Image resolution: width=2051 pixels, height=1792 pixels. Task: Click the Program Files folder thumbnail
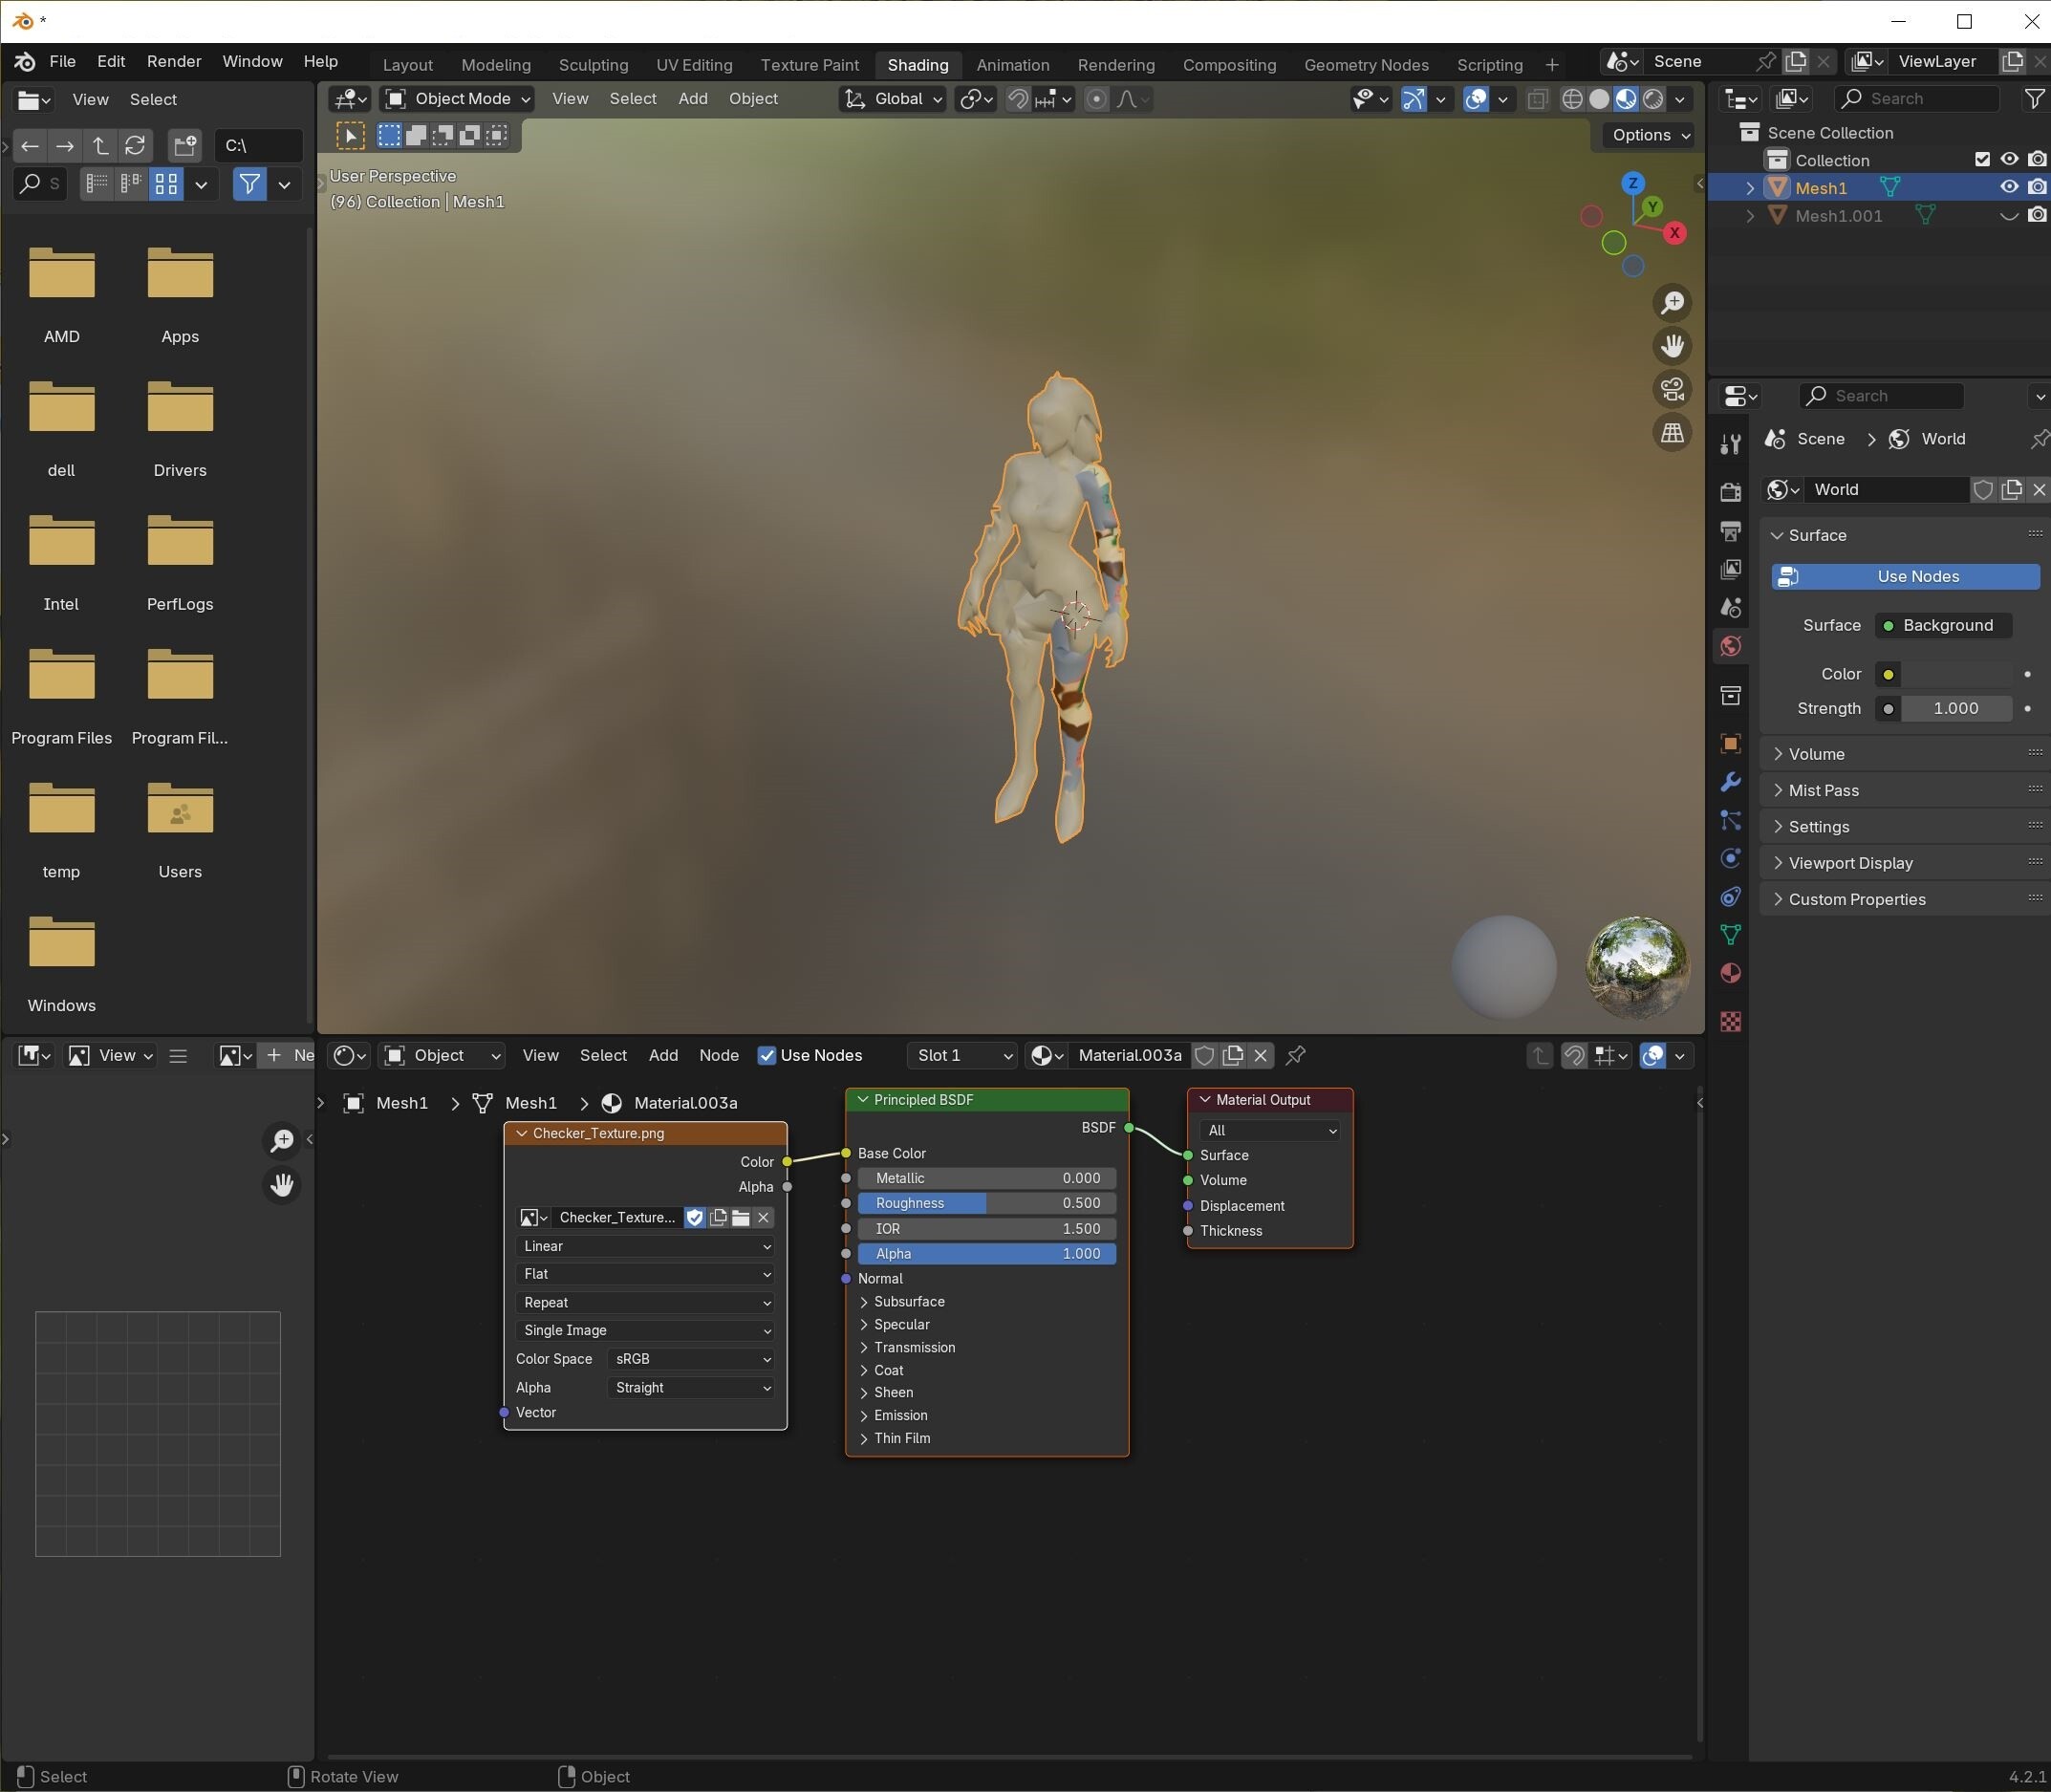(x=62, y=675)
